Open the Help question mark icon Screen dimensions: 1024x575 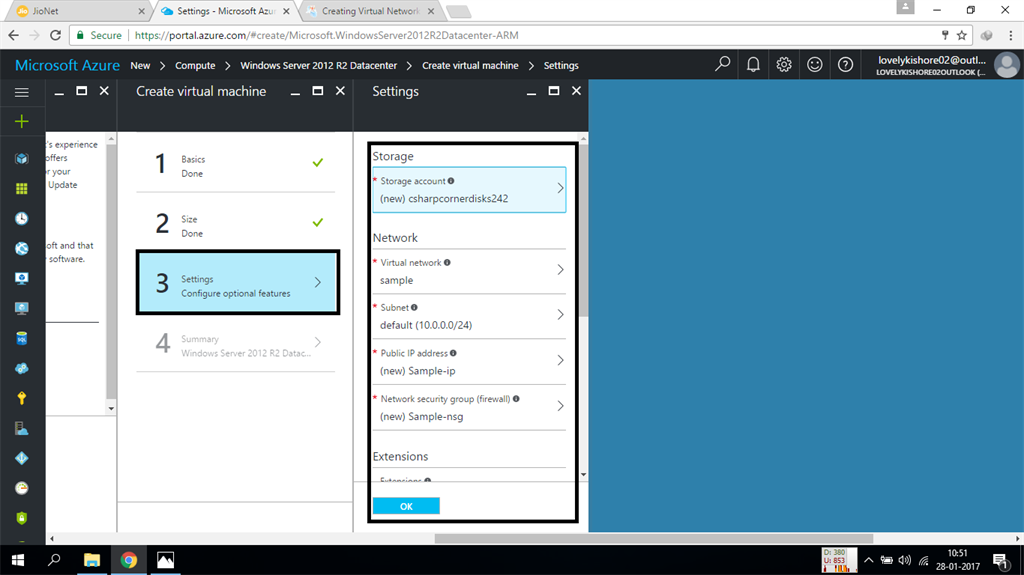point(845,64)
